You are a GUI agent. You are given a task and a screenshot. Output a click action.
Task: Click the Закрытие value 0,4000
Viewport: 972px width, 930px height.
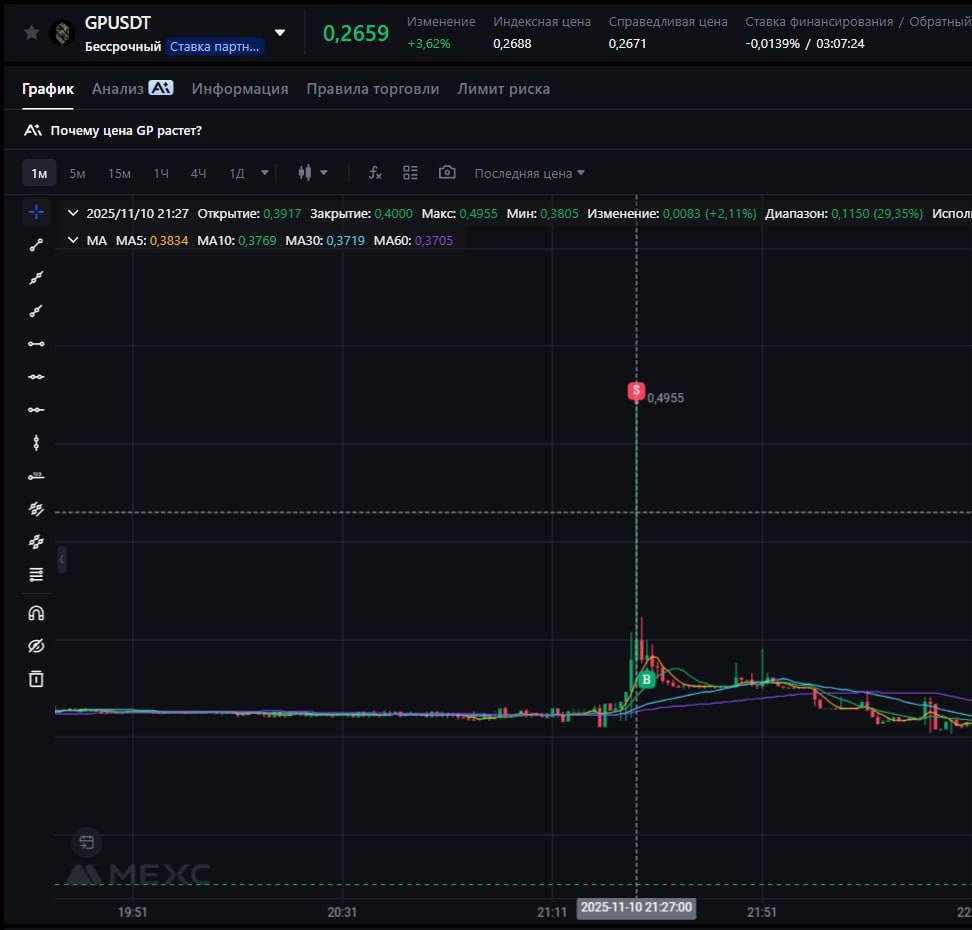tap(394, 213)
